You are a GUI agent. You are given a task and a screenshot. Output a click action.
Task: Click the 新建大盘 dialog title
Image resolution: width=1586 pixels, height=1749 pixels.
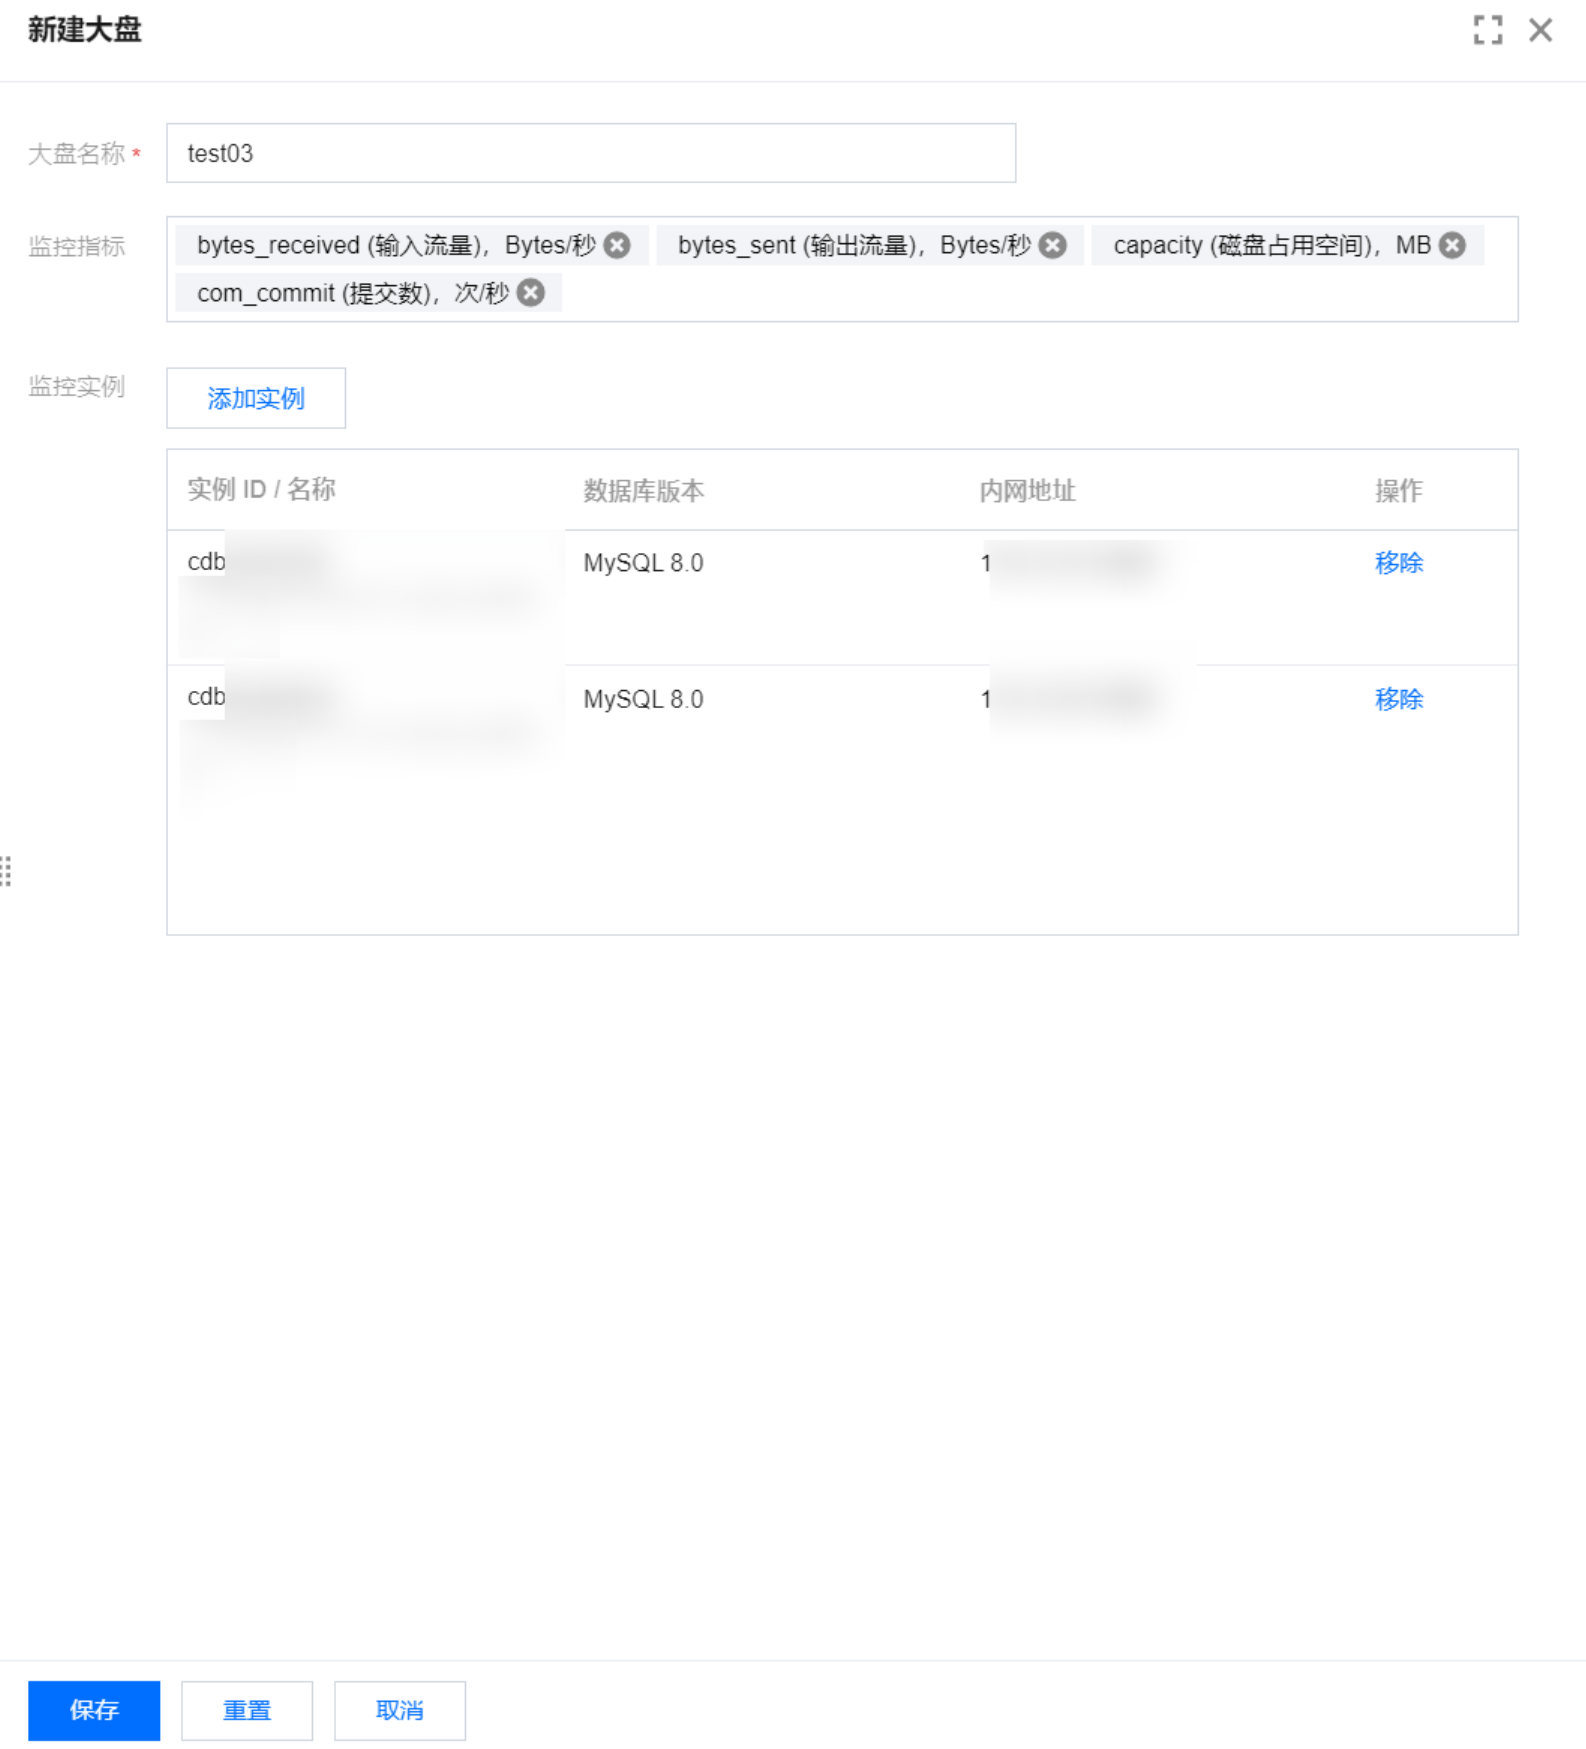(85, 30)
